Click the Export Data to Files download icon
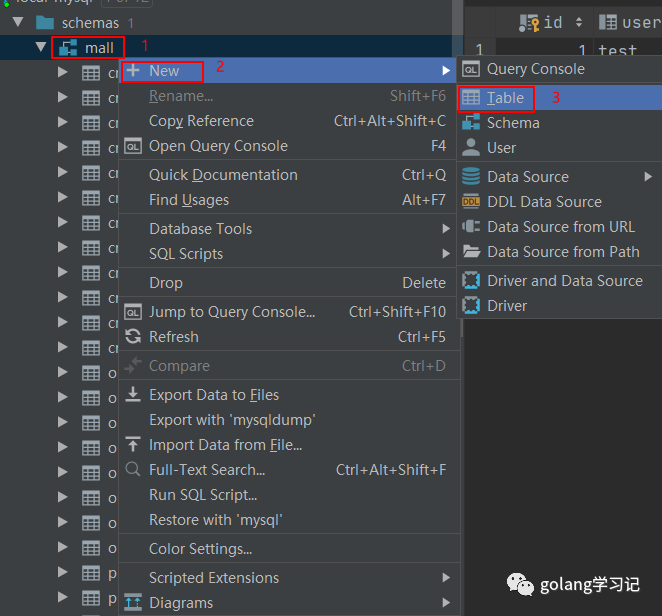662x616 pixels. coord(133,395)
